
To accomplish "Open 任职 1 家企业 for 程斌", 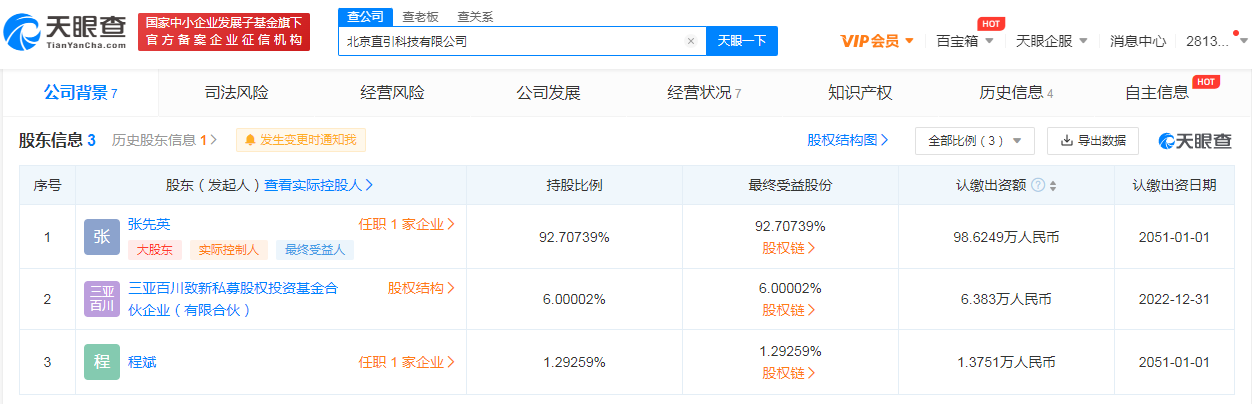I will [407, 362].
